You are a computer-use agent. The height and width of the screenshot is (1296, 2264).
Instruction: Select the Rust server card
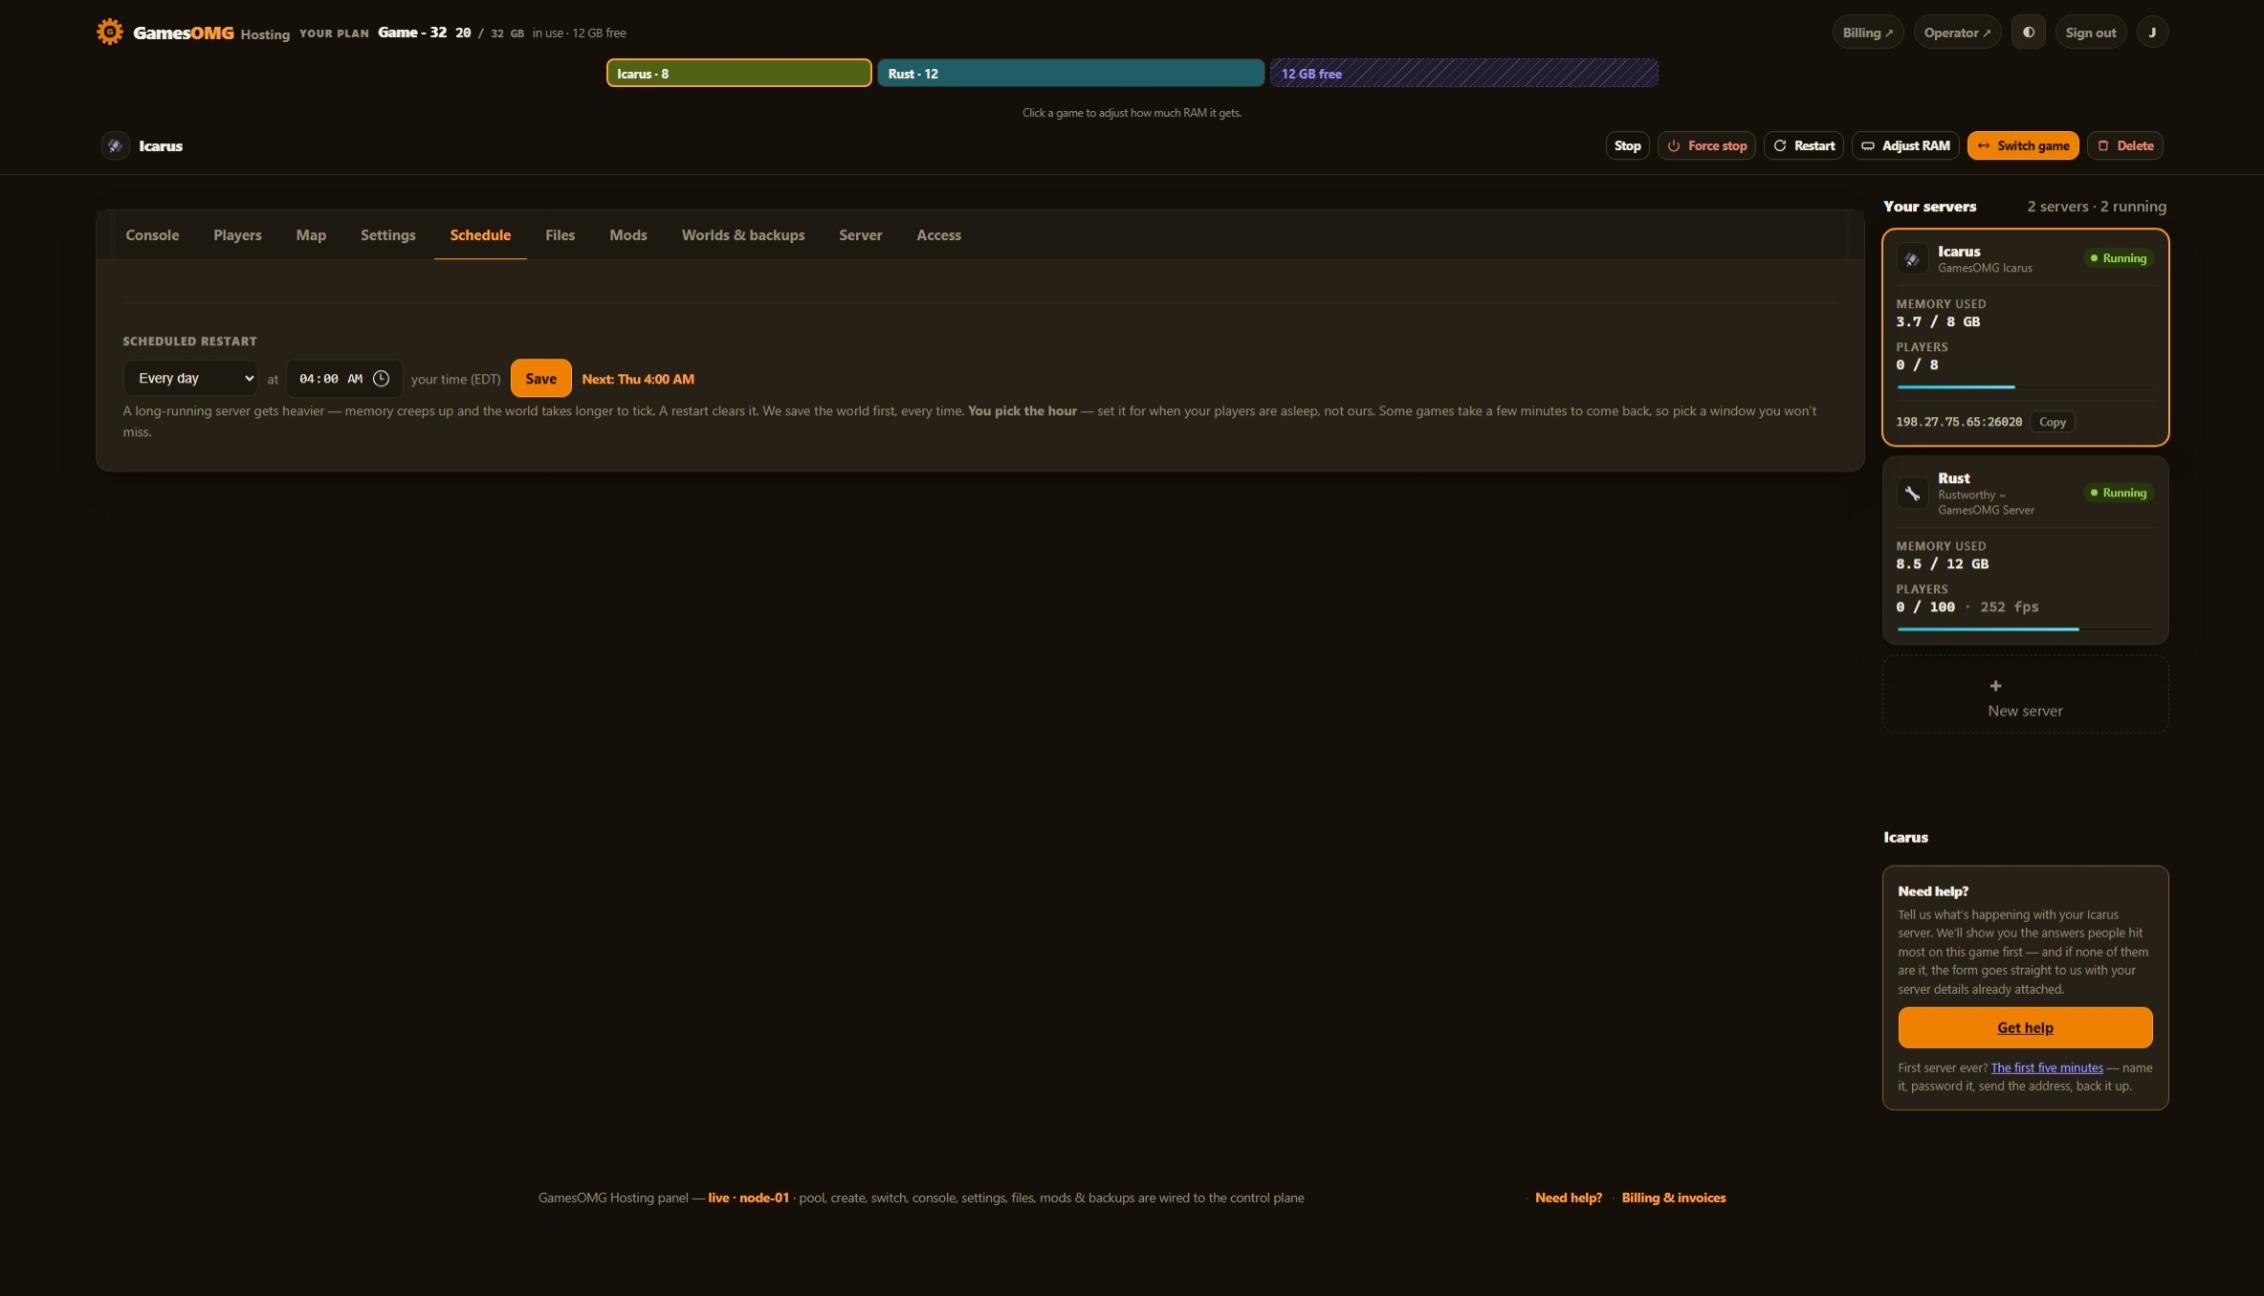pos(2024,551)
